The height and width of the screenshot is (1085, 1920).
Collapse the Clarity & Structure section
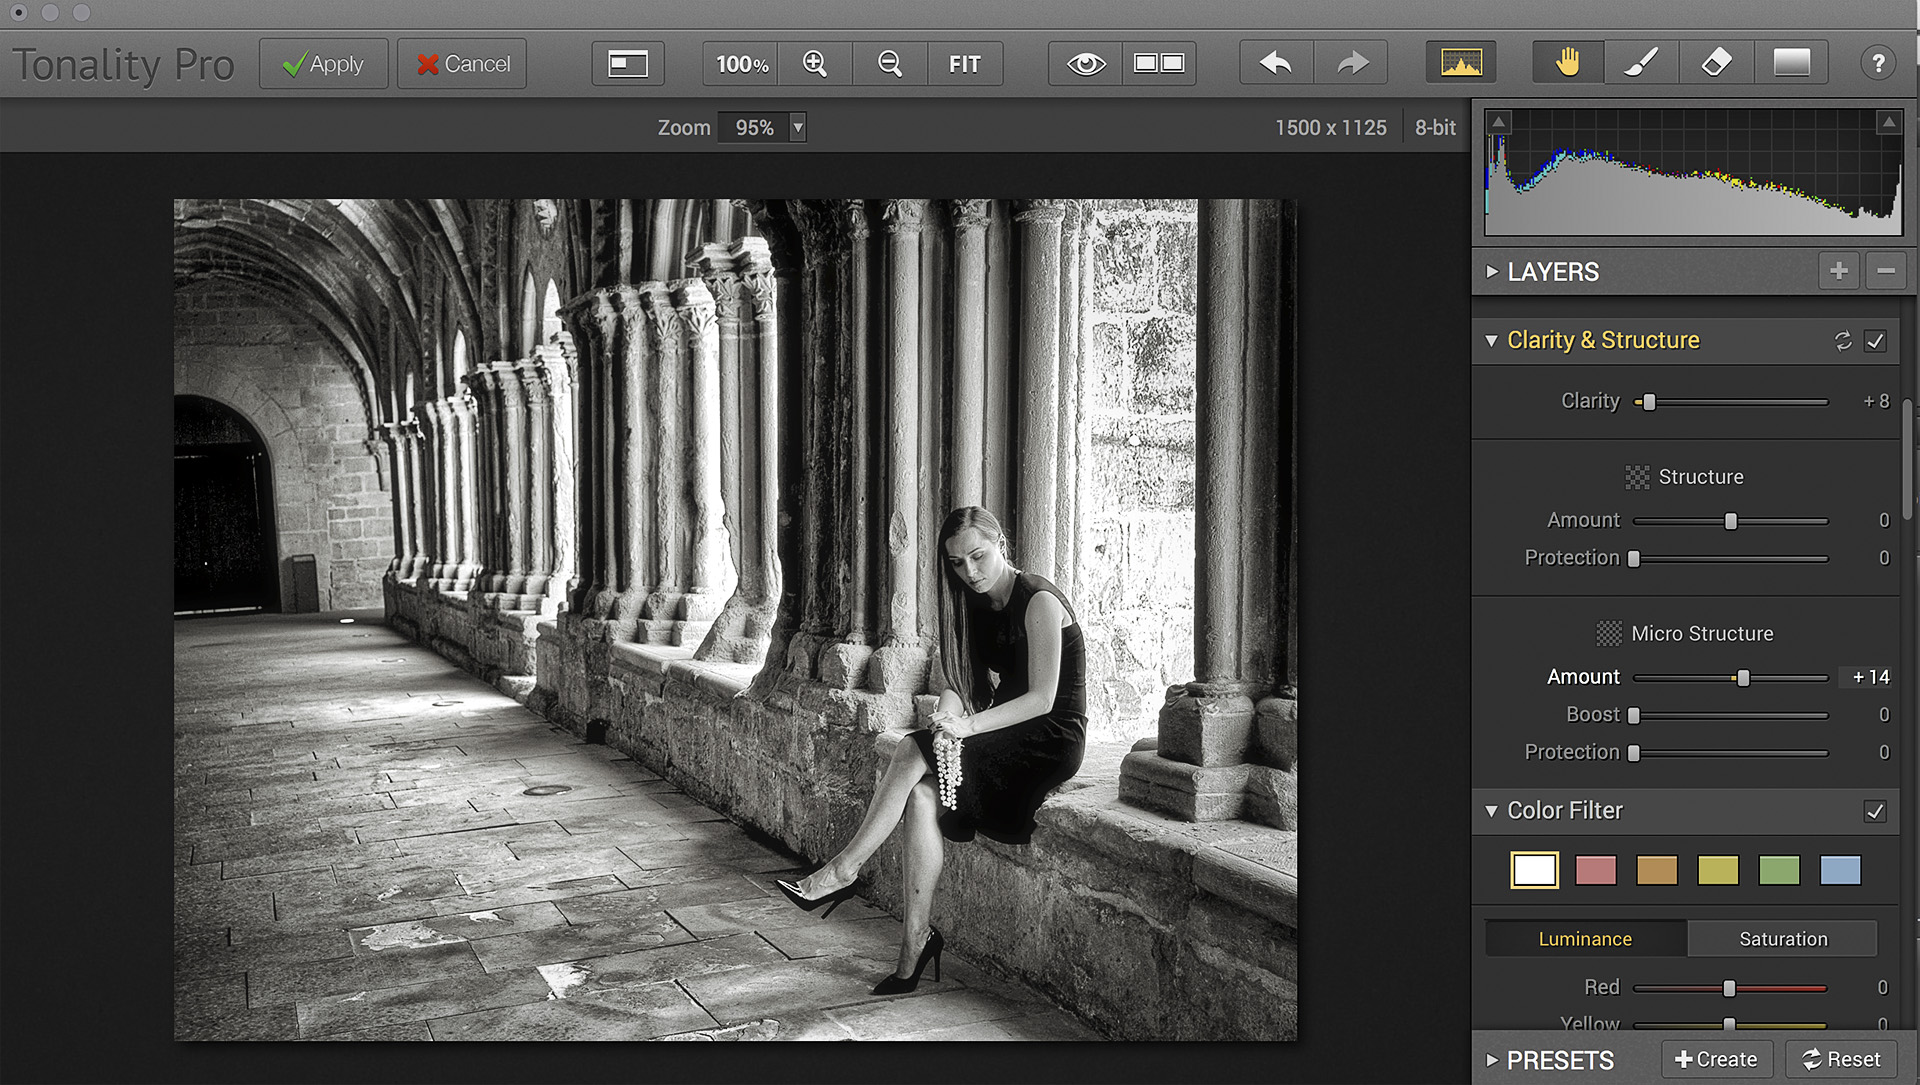[1491, 341]
